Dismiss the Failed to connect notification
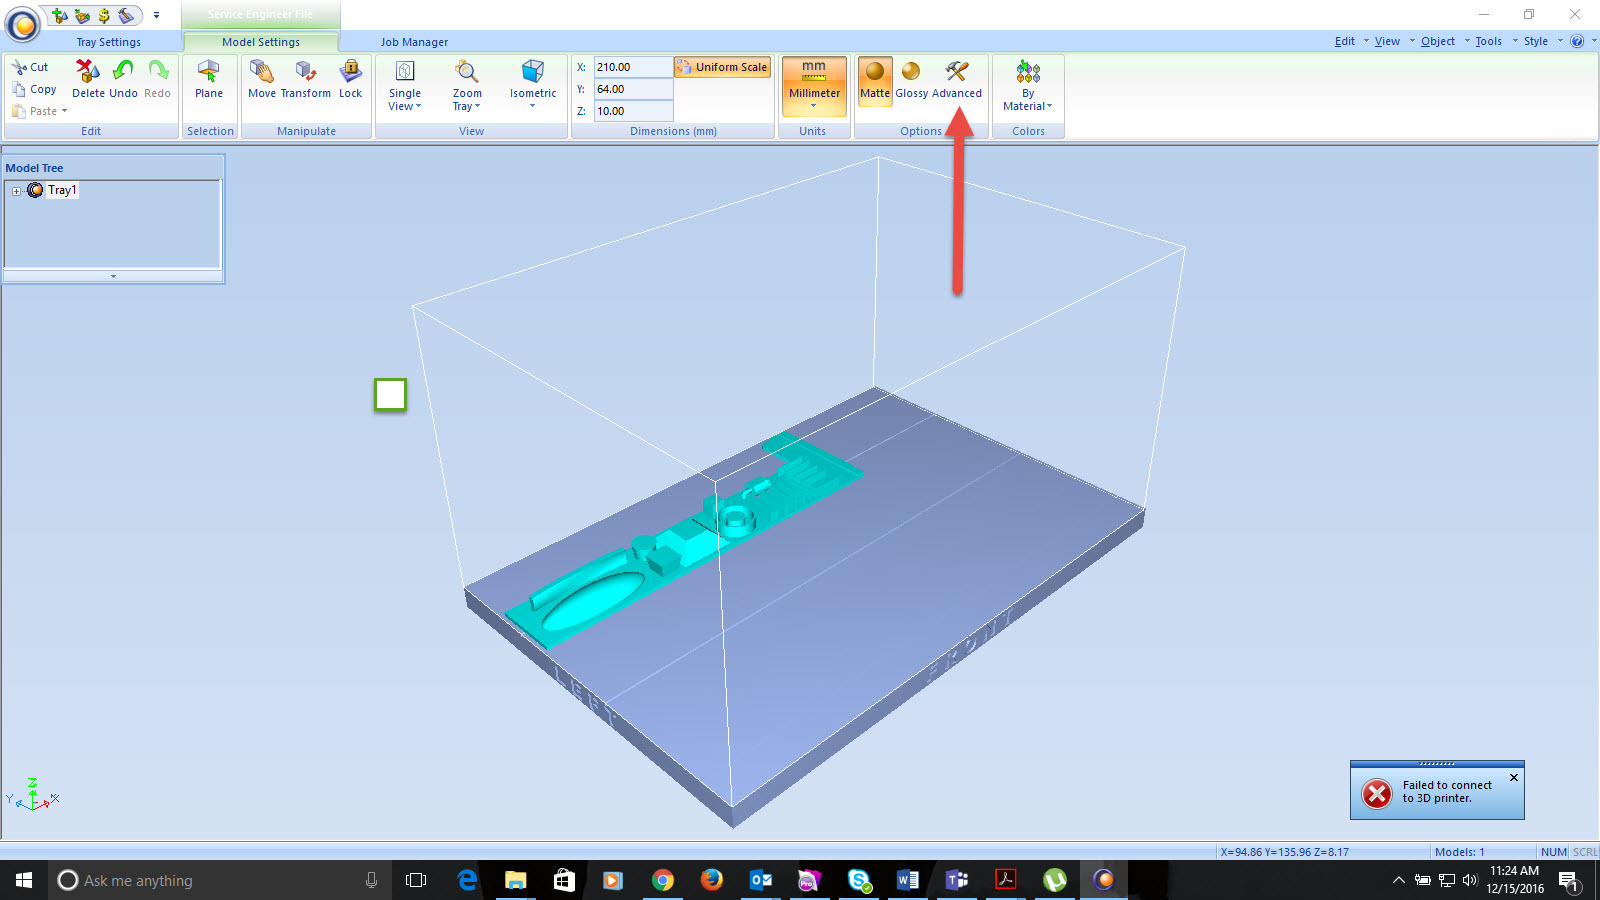The height and width of the screenshot is (900, 1600). [x=1513, y=777]
